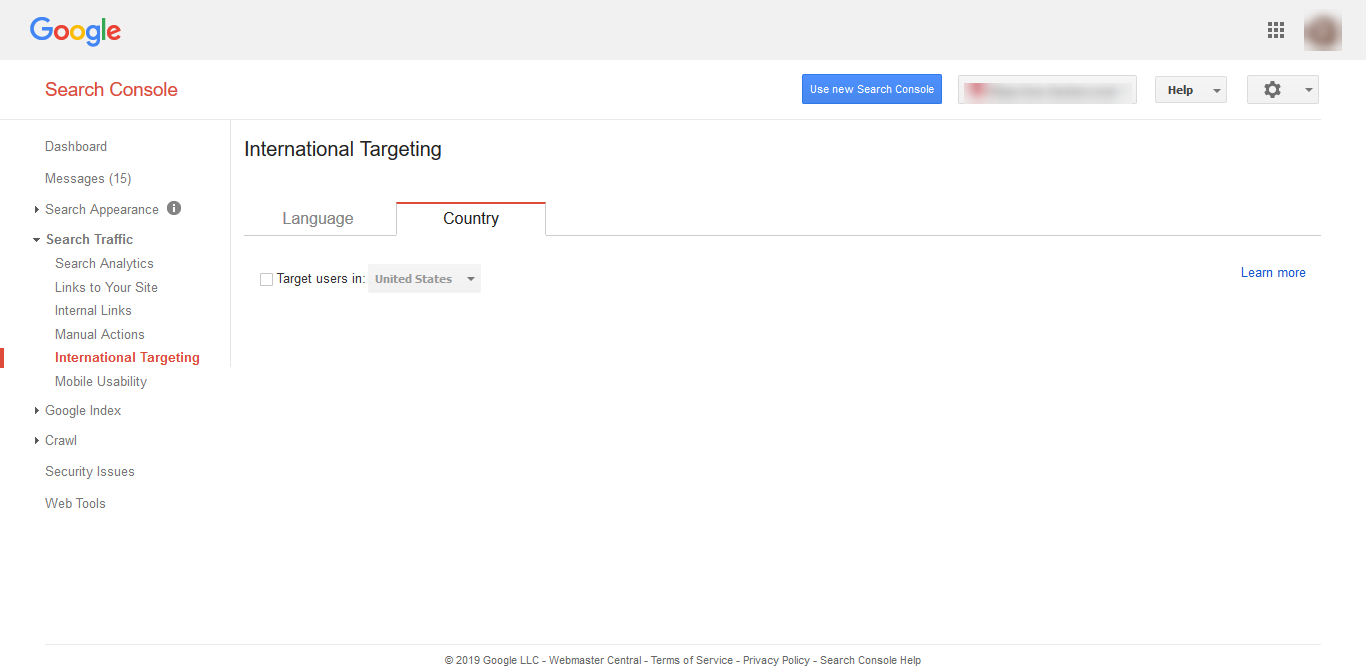
Task: Go to Search Analytics in sidebar
Action: [104, 263]
